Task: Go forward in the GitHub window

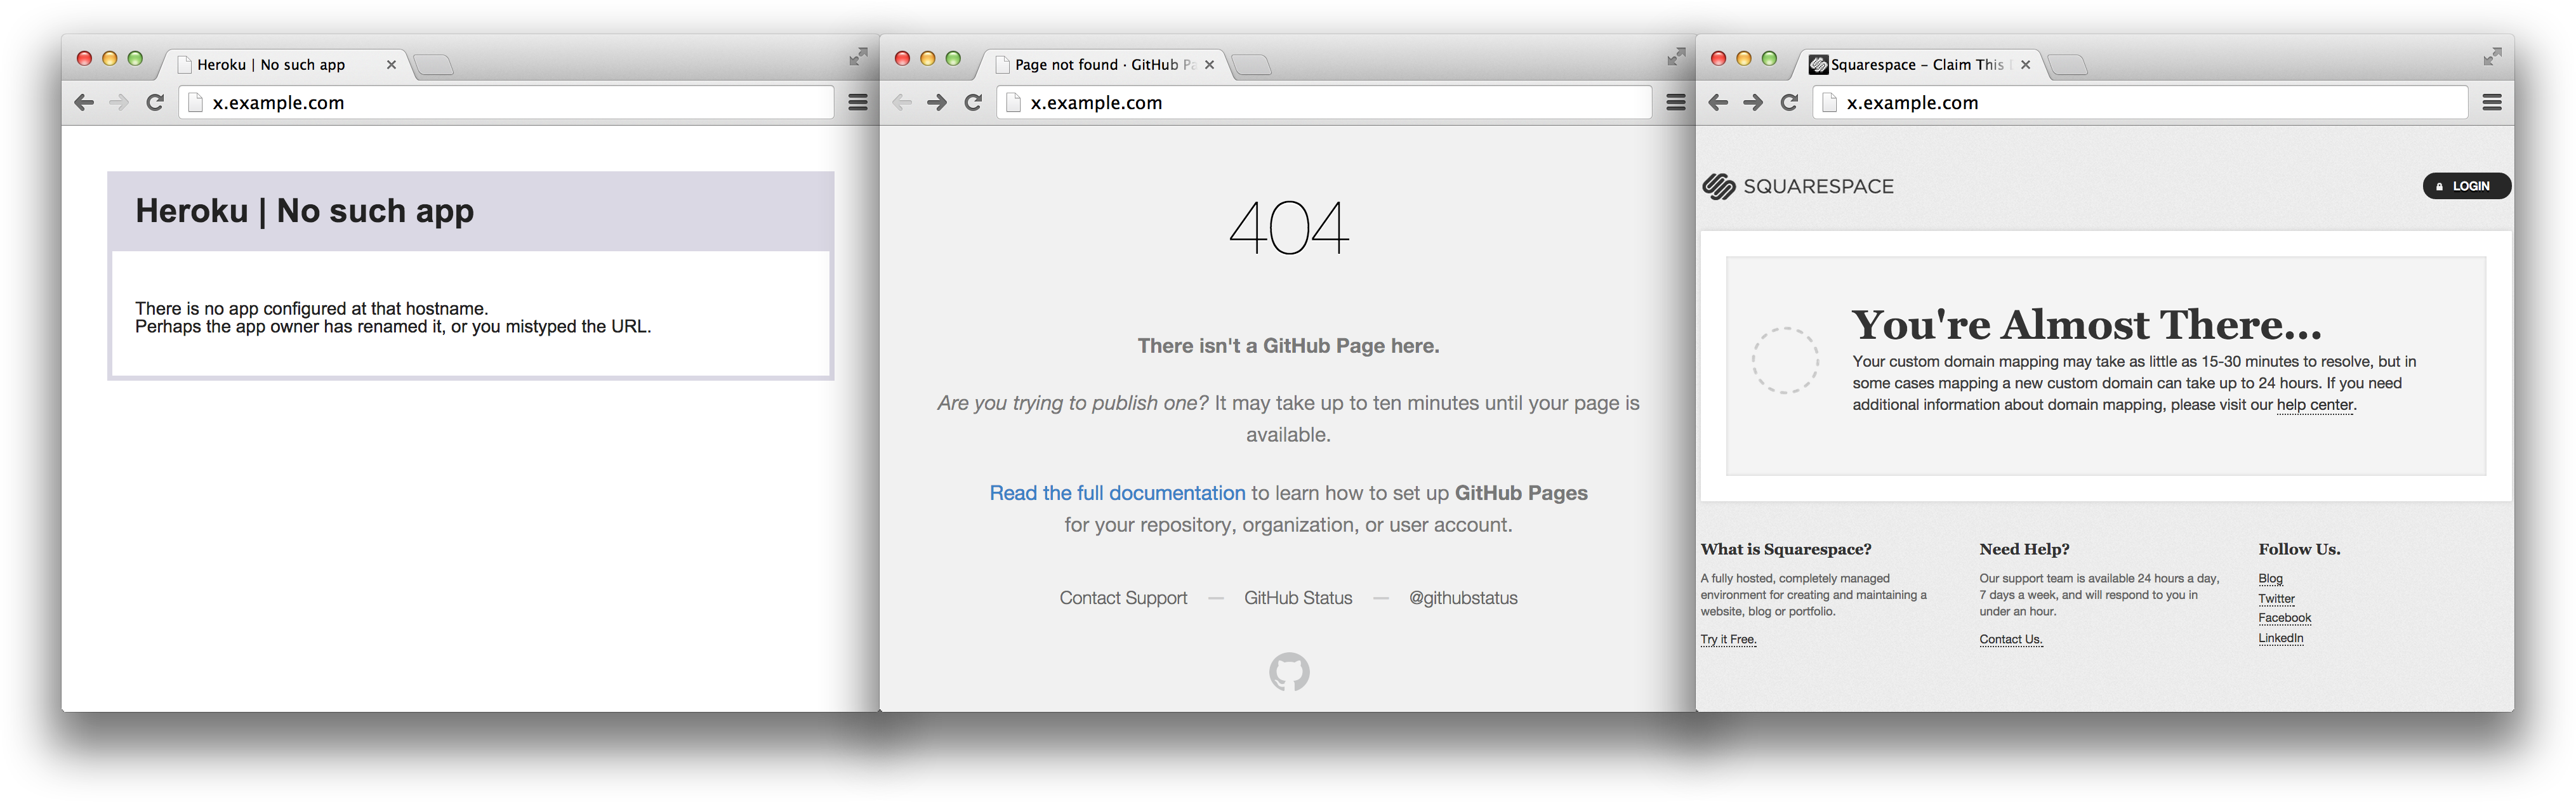Action: click(937, 102)
